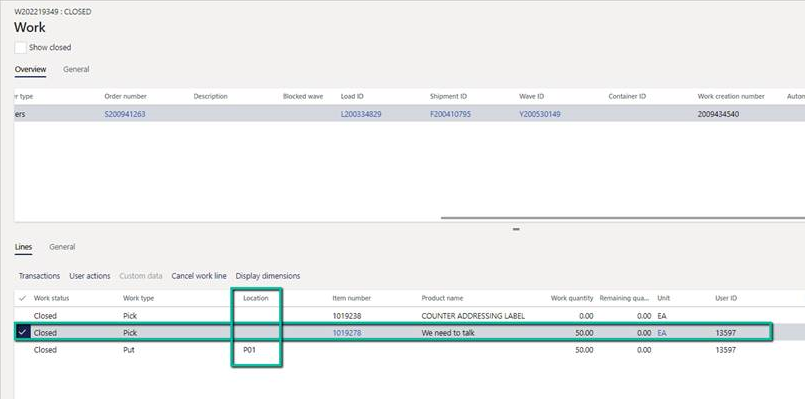Click the Load ID column header

pyautogui.click(x=352, y=96)
